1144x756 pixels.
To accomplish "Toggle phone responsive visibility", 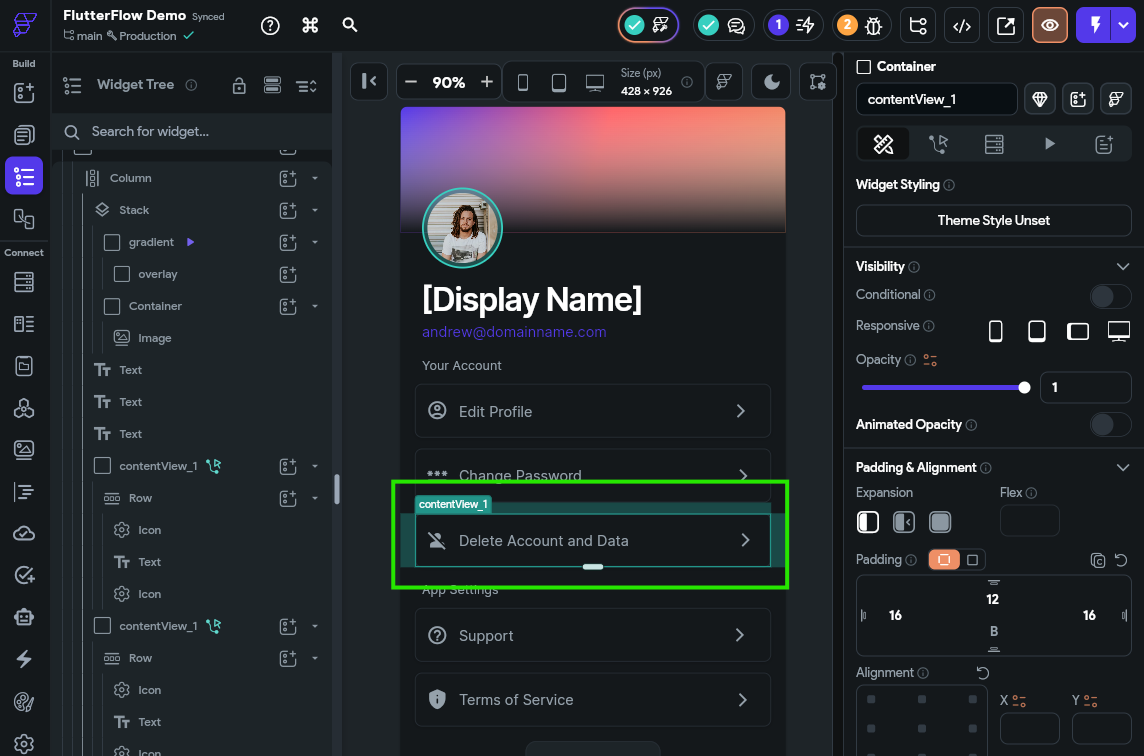I will [x=995, y=331].
